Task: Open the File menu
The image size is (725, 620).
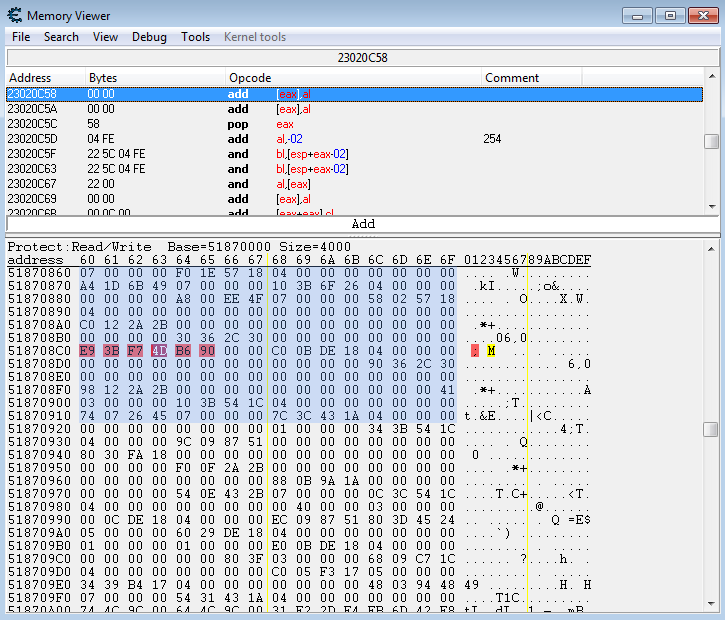Action: pyautogui.click(x=21, y=37)
